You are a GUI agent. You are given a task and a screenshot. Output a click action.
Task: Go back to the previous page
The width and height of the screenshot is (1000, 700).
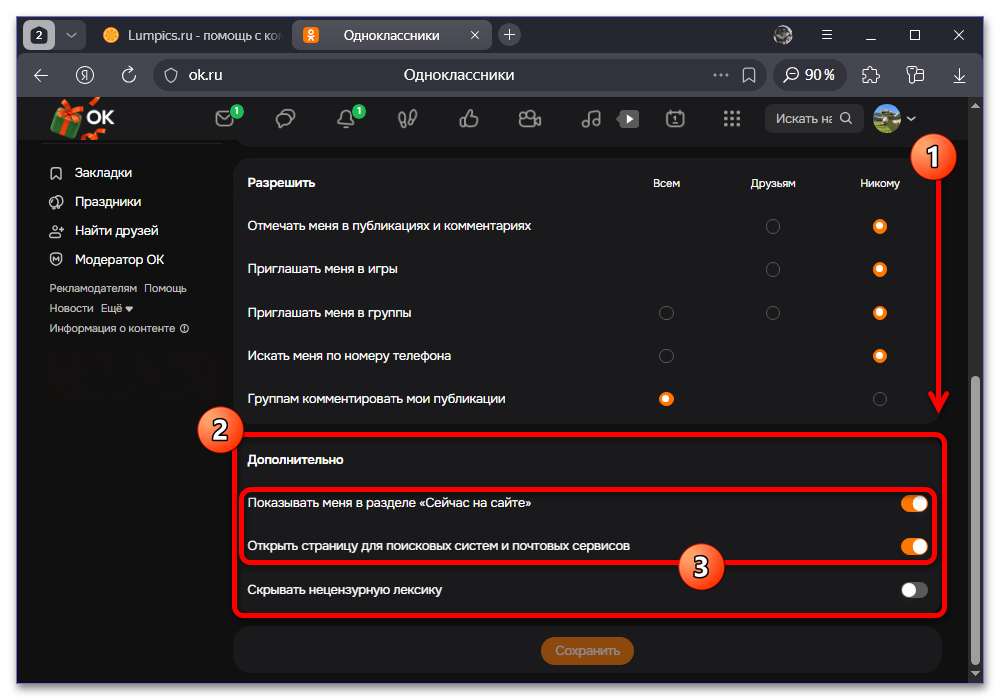point(41,75)
